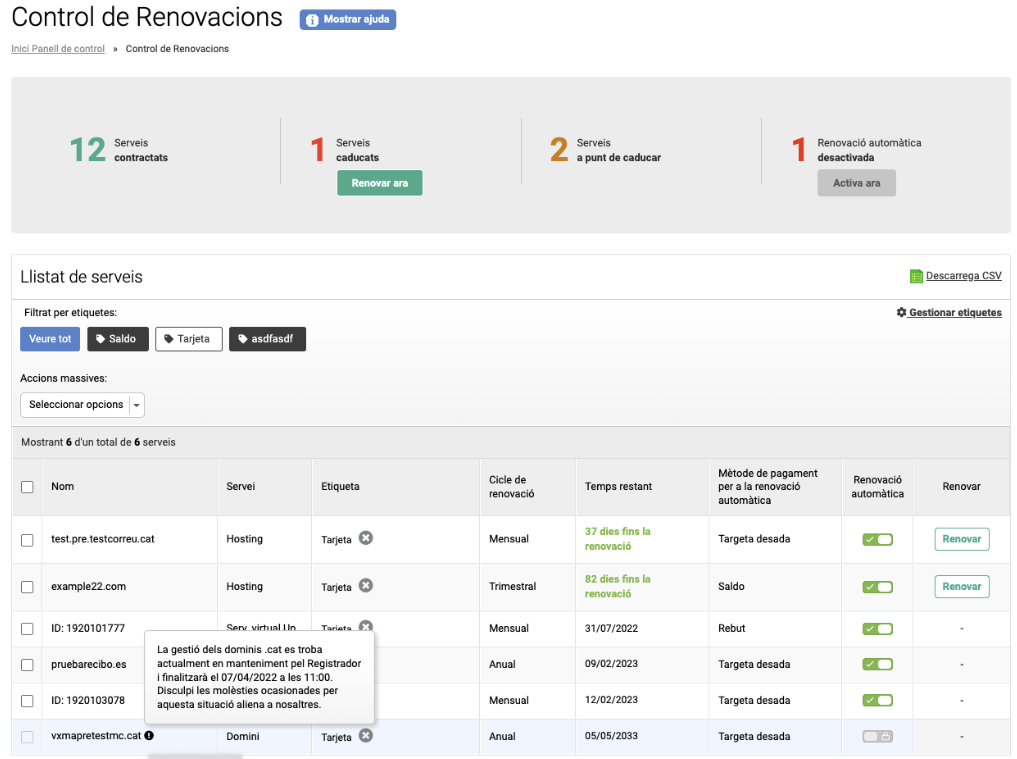Click info icon beside vxmapretestmc.cat

149,736
